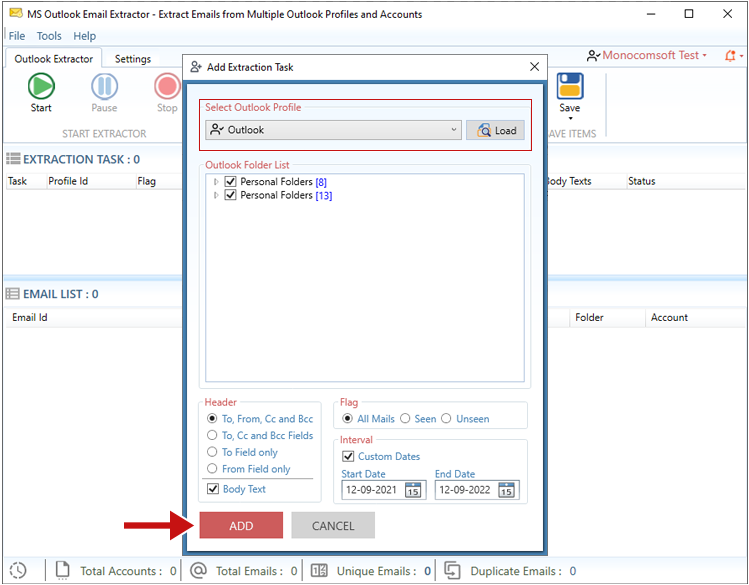Screen dimensions: 749x585
Task: Click the Start Date calendar icon
Action: pyautogui.click(x=413, y=490)
